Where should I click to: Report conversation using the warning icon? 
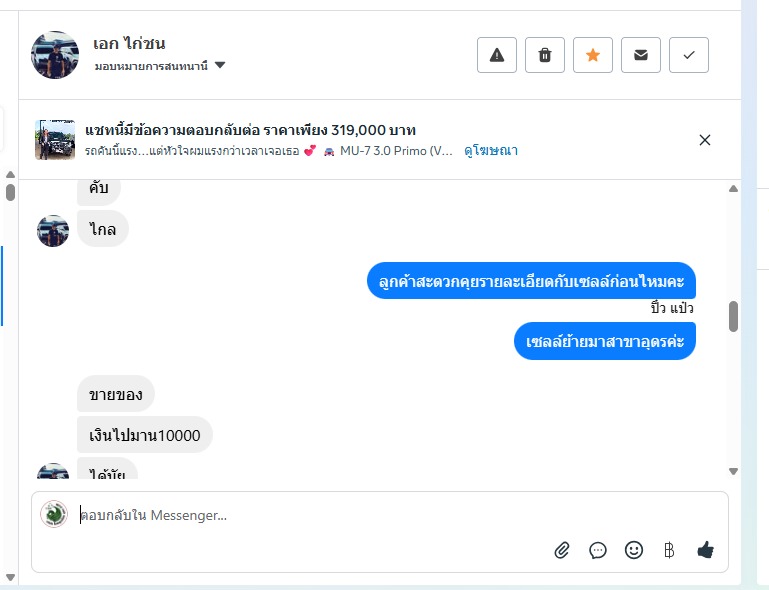[x=497, y=55]
